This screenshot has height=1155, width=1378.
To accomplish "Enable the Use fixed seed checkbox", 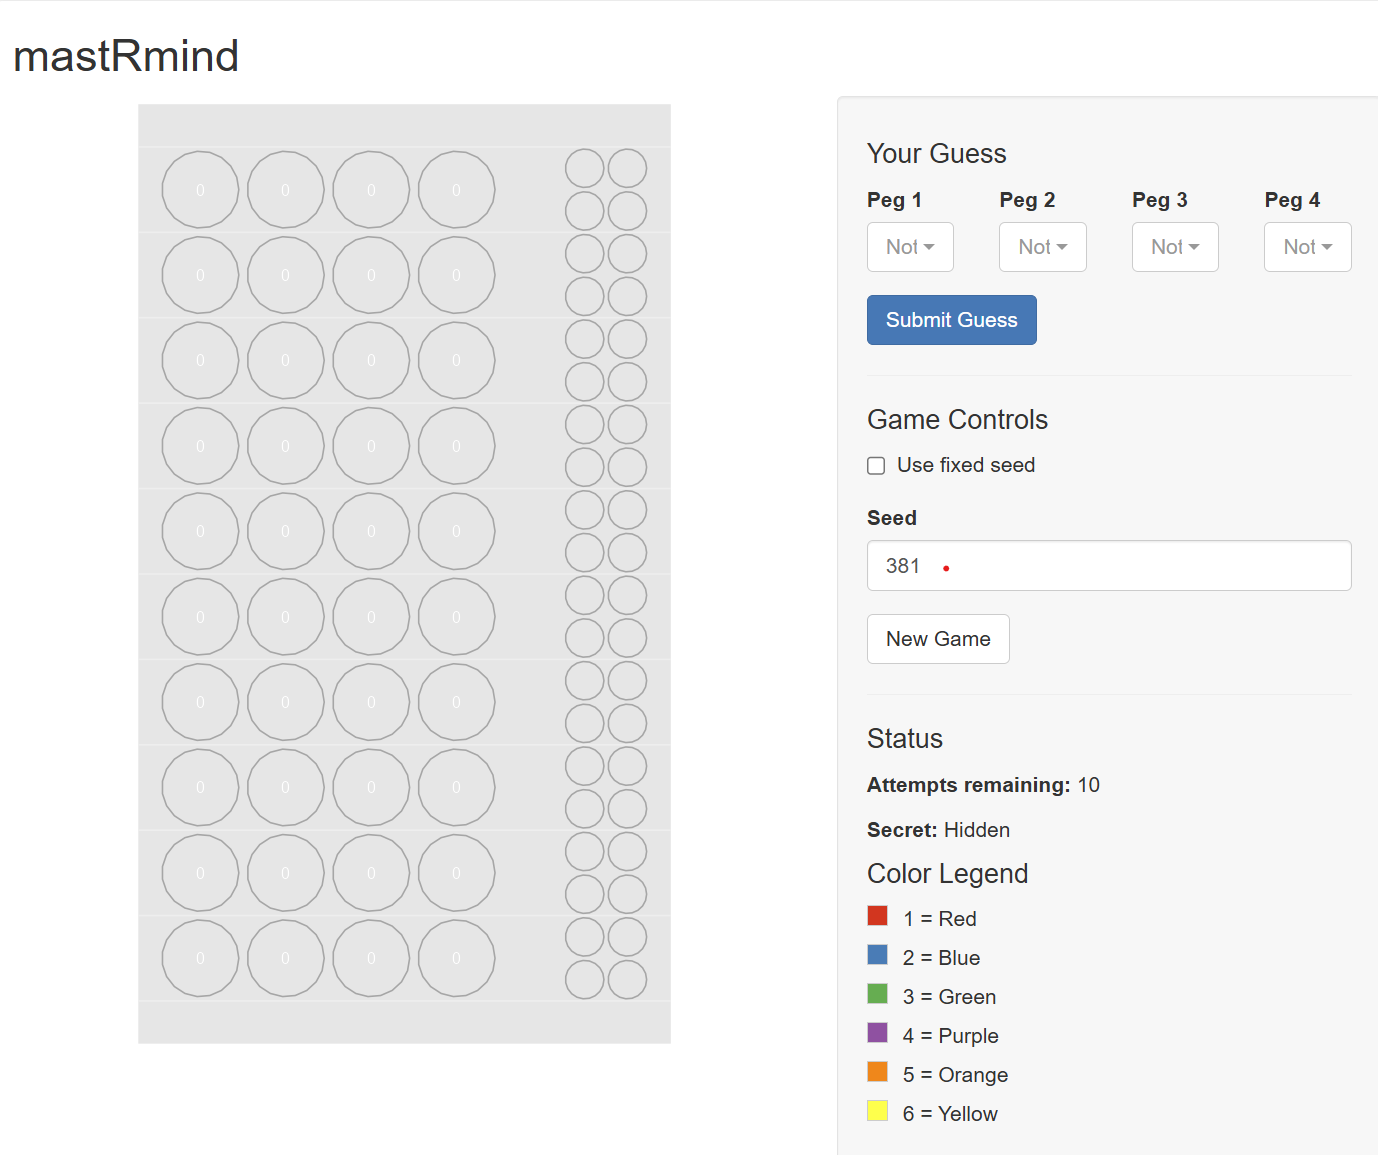I will pyautogui.click(x=876, y=466).
